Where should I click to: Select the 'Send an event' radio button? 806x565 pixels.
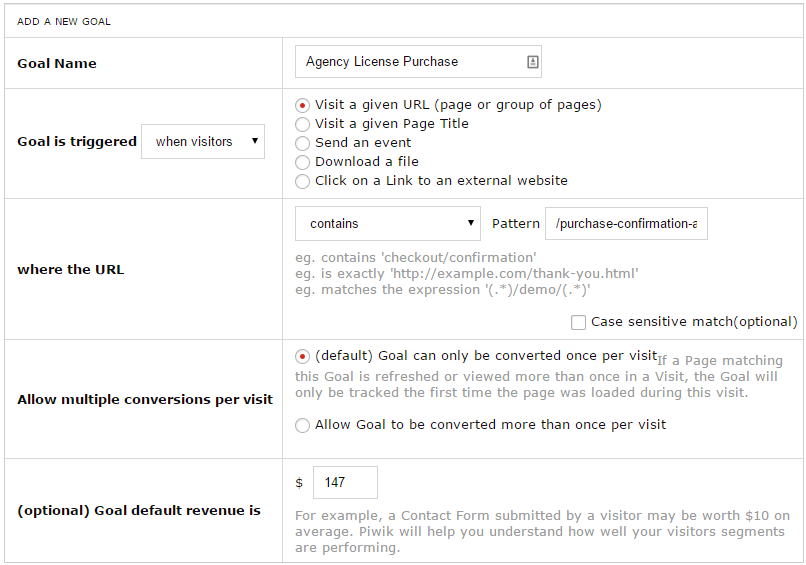pyautogui.click(x=303, y=143)
